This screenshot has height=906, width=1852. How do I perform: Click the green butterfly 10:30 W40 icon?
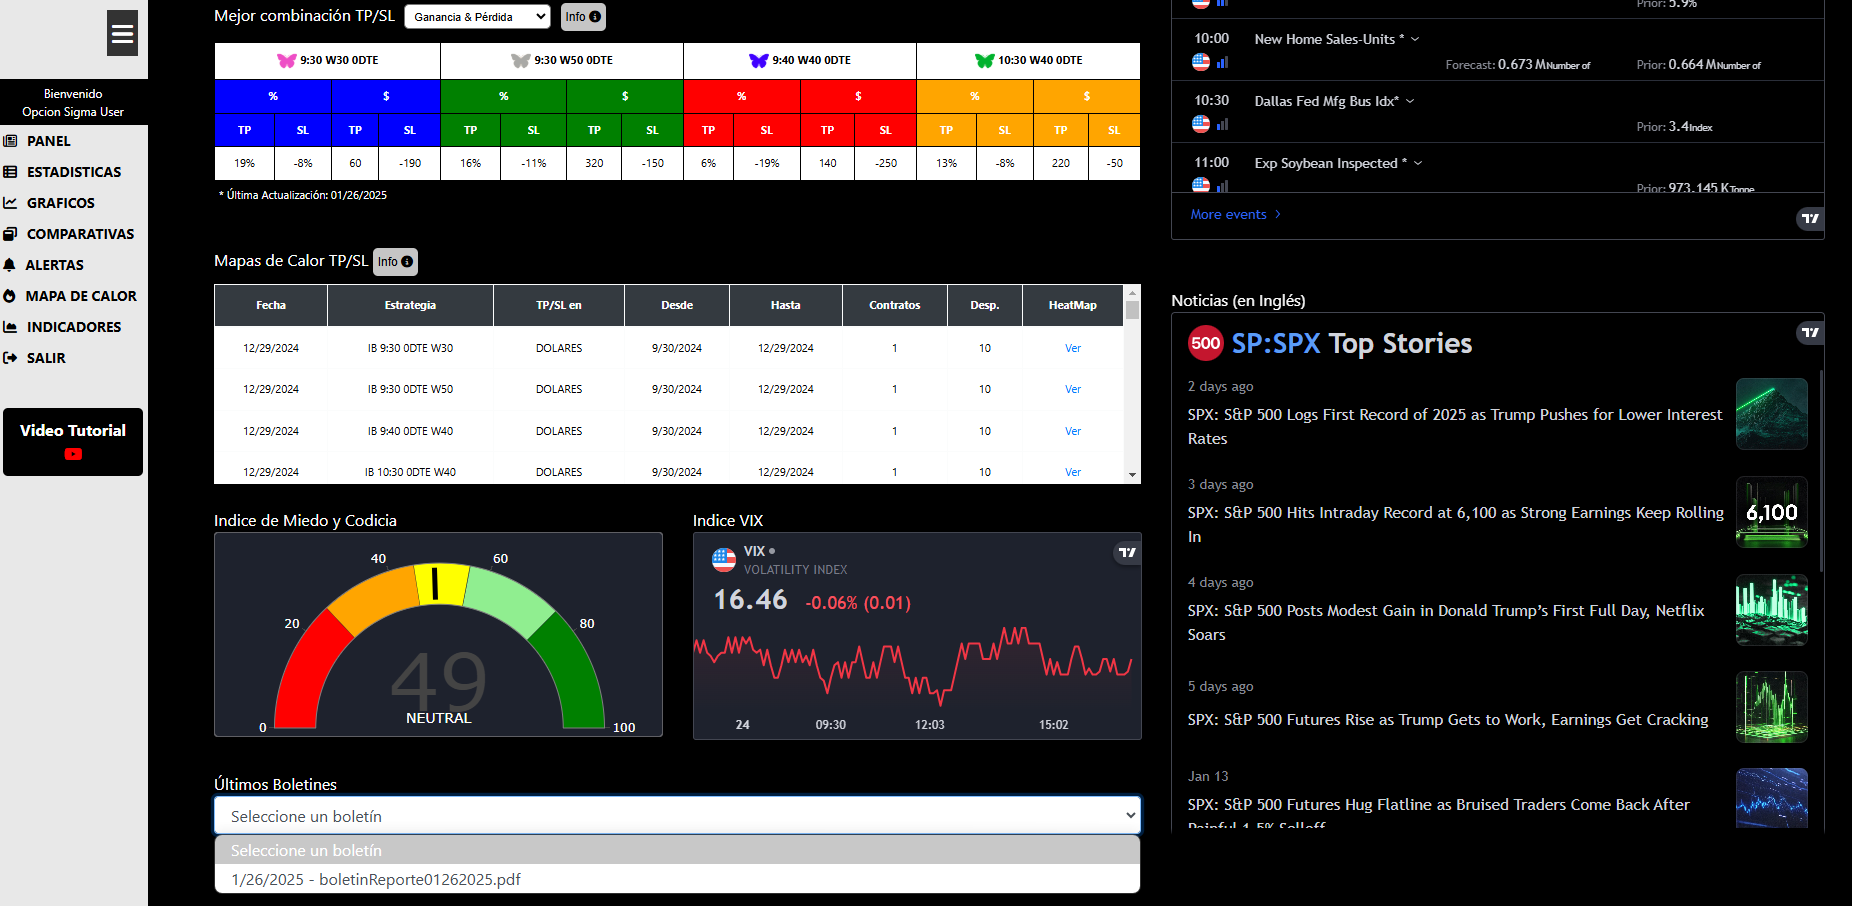point(984,61)
